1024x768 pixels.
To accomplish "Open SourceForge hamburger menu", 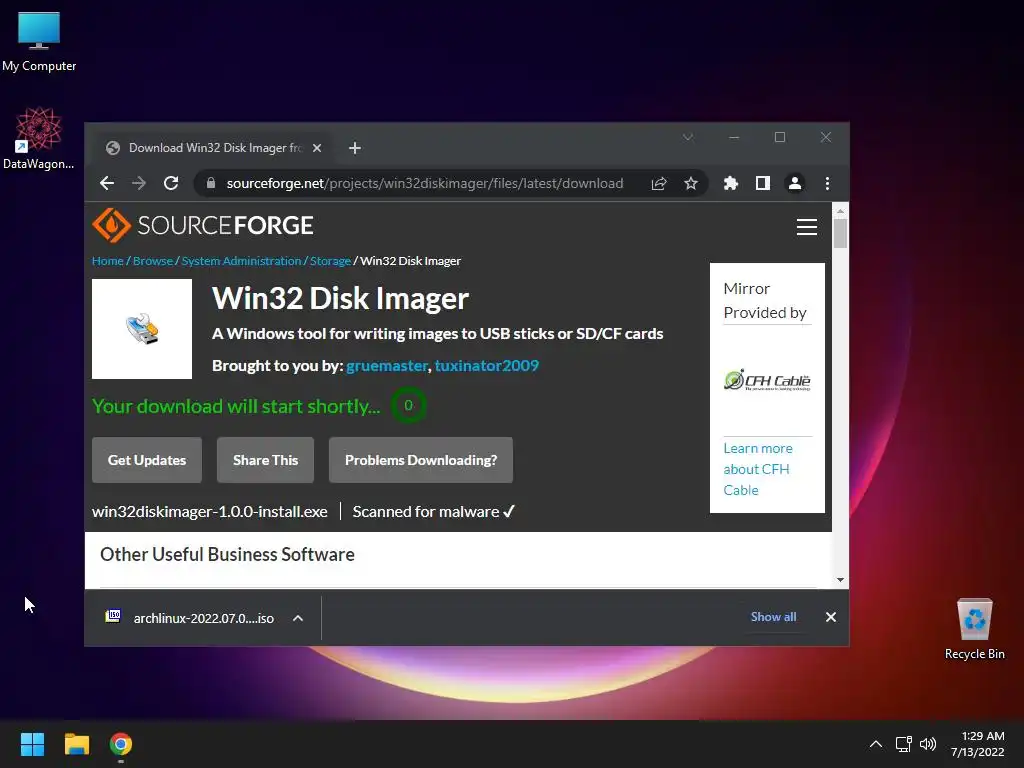I will 807,227.
